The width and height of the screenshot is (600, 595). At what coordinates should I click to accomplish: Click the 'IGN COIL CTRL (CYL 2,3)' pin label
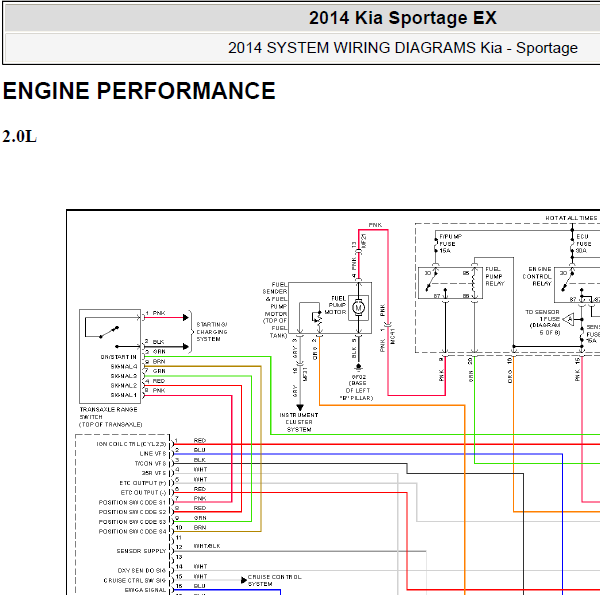pyautogui.click(x=131, y=444)
